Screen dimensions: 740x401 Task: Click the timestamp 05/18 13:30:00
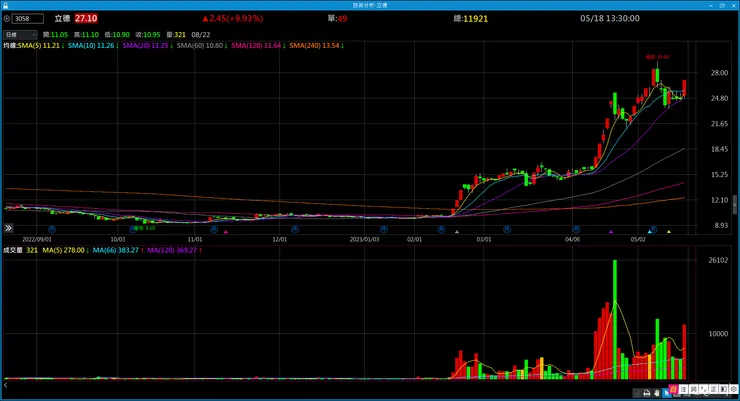click(x=610, y=18)
